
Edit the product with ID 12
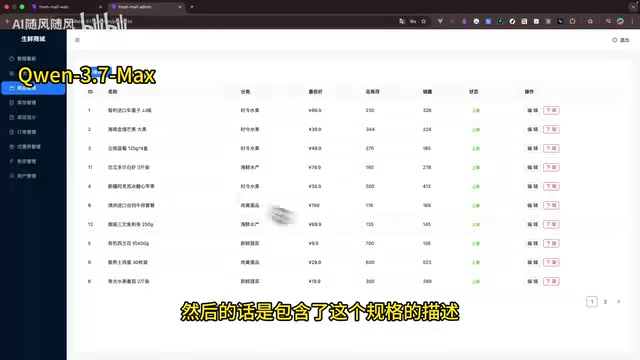(533, 224)
